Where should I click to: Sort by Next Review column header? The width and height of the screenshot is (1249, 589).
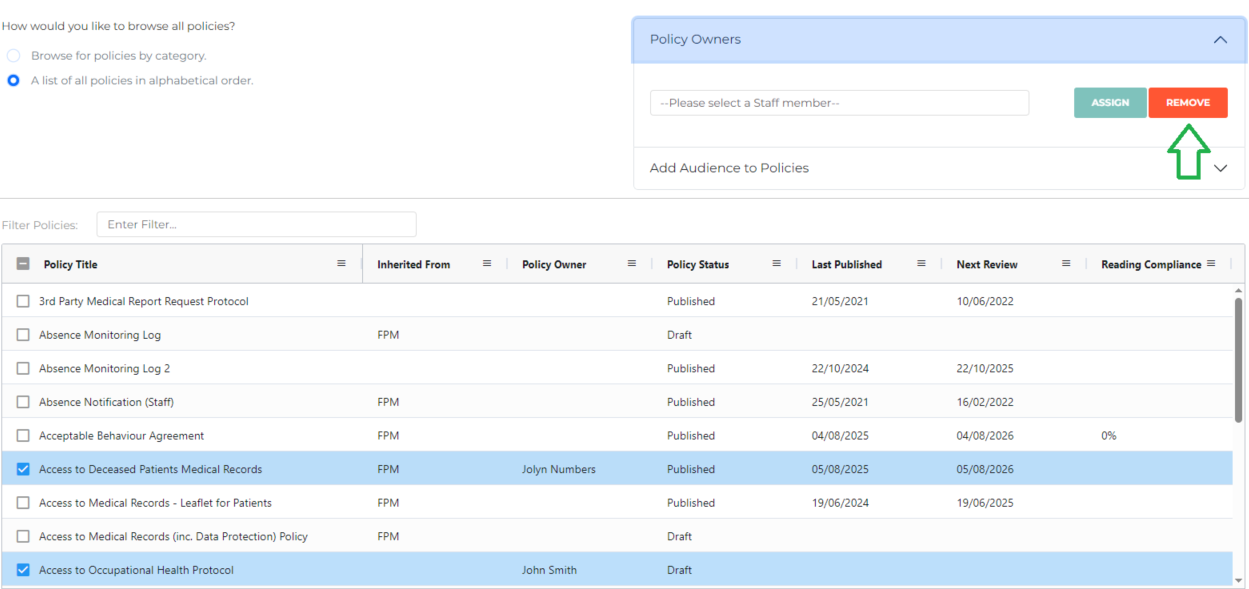tap(987, 265)
